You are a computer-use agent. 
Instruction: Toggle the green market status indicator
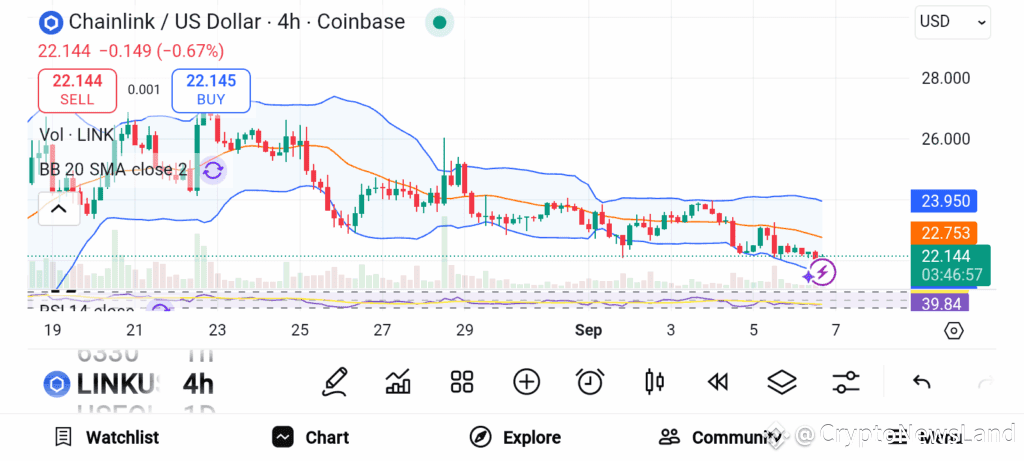click(440, 23)
